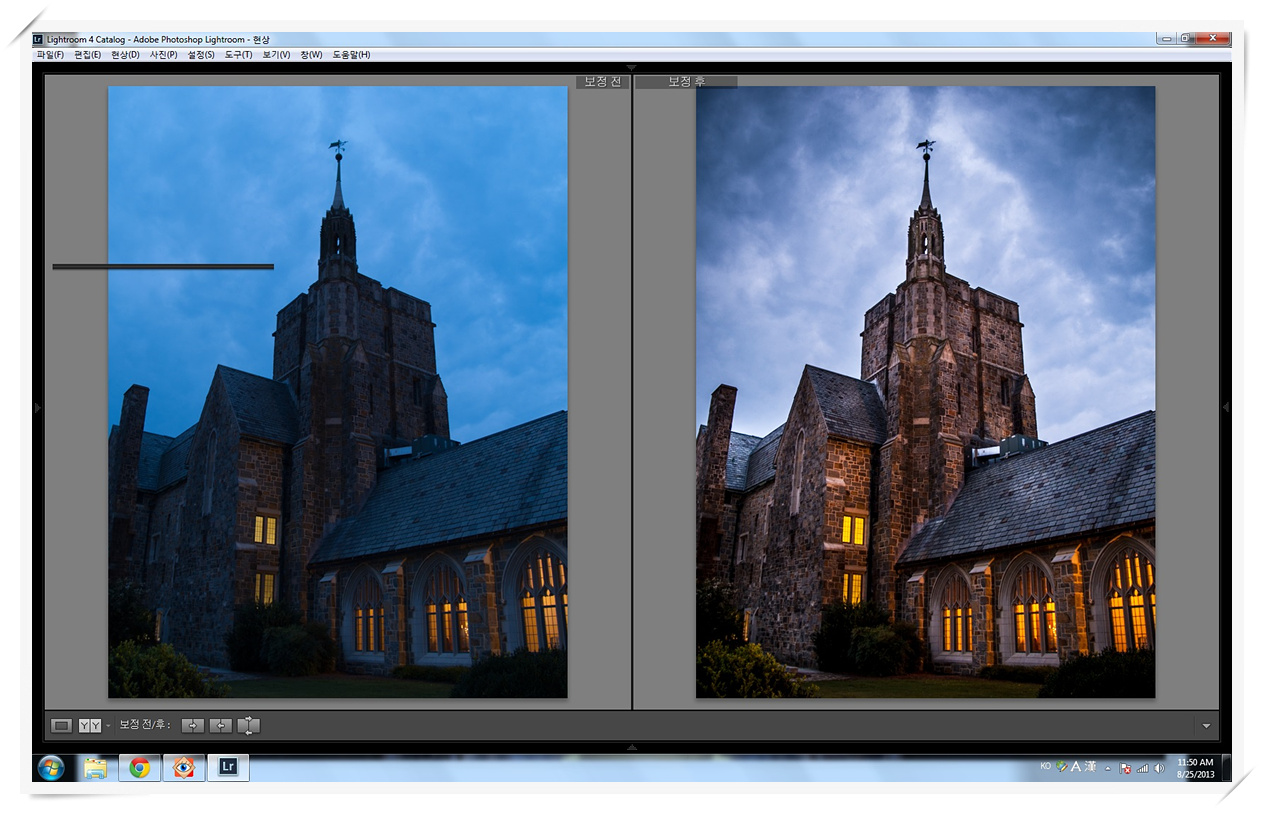Screen dimensions: 1264x814
Task: Swap Before and After settings icon
Action: pyautogui.click(x=248, y=725)
